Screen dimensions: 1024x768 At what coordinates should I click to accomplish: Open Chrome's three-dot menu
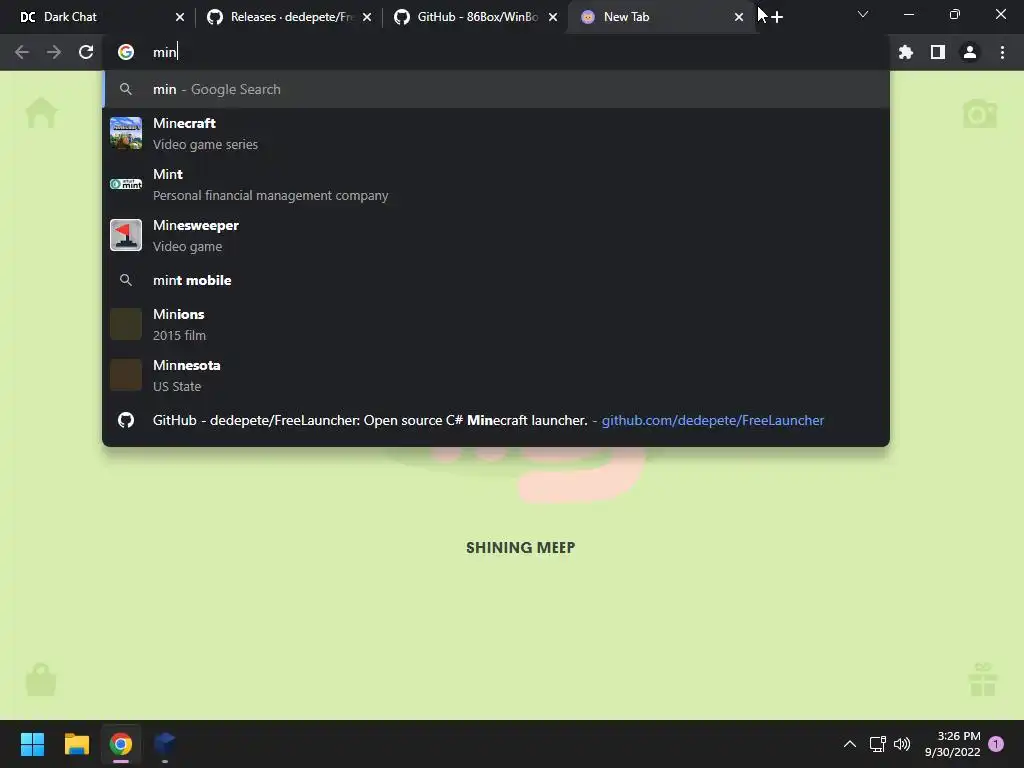[x=1002, y=52]
